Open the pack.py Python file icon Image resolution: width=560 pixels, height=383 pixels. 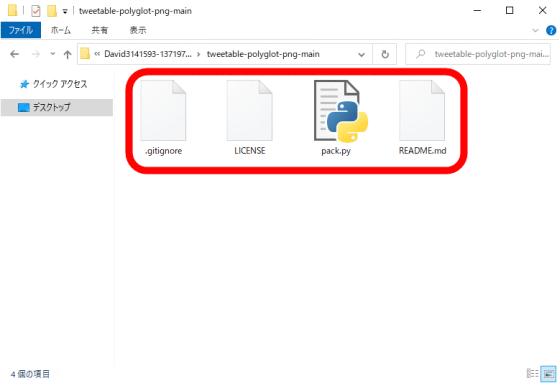click(x=341, y=111)
